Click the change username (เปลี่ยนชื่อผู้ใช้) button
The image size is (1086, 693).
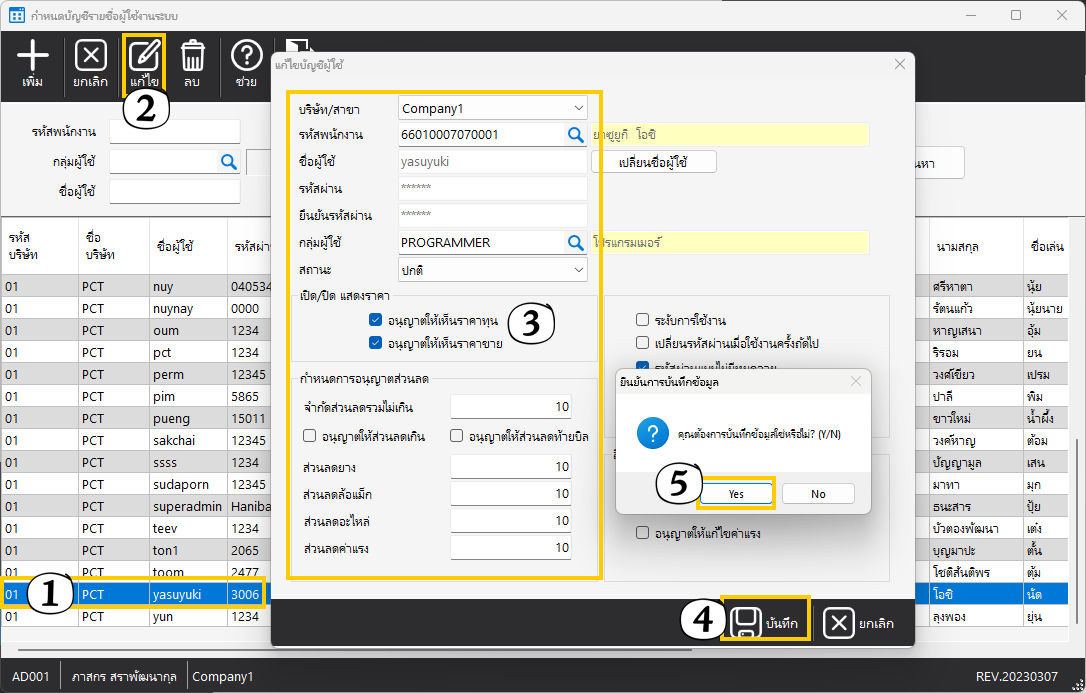[654, 162]
